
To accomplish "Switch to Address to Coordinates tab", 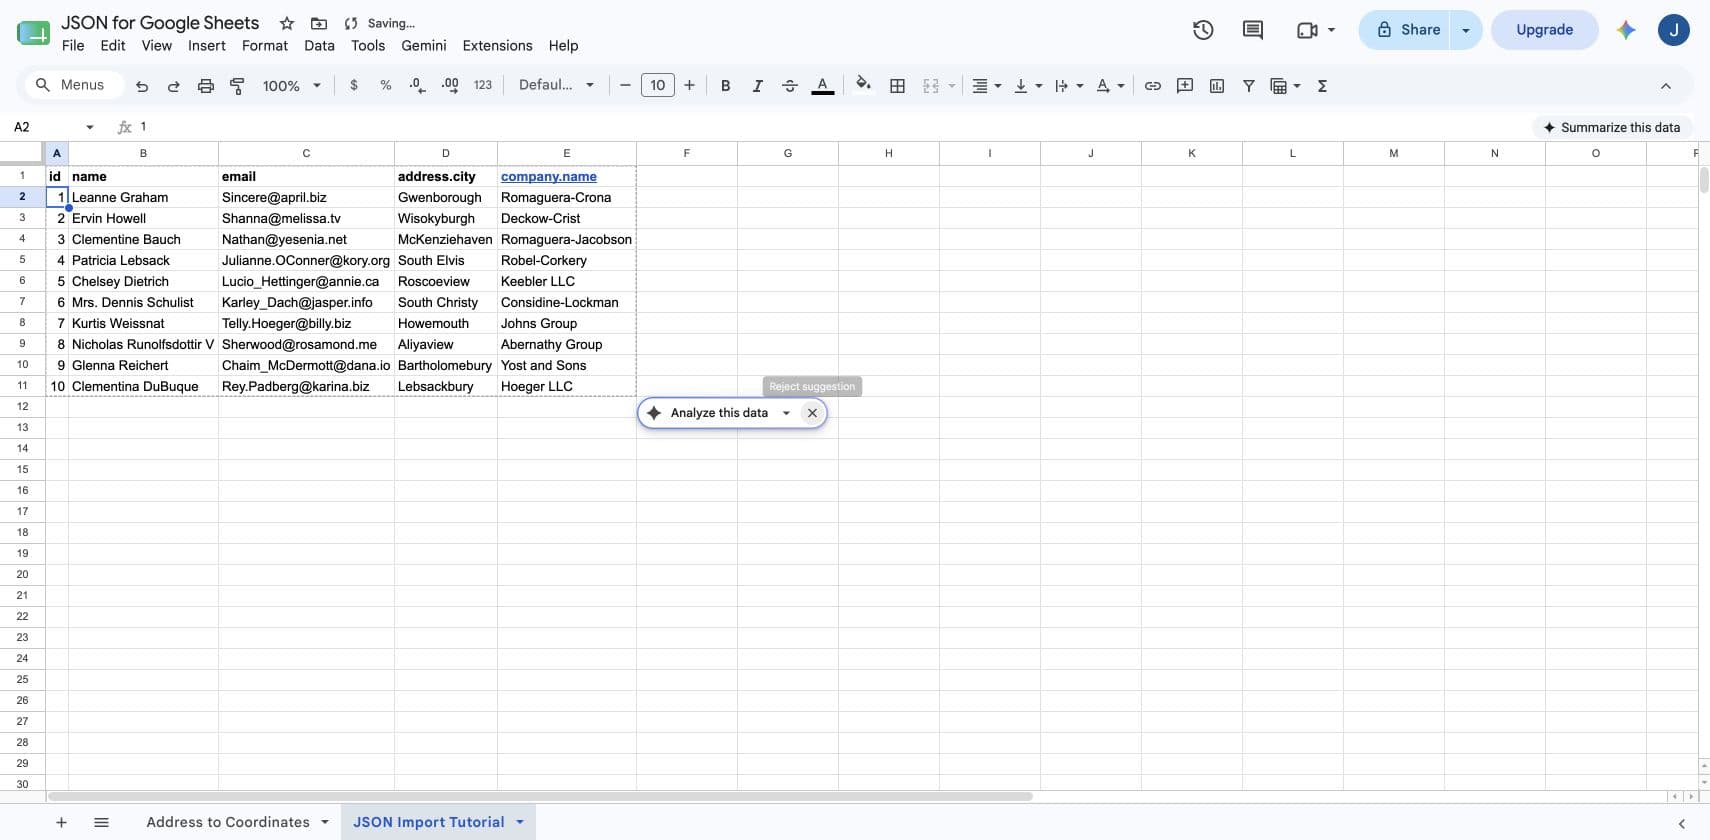I will coord(228,822).
